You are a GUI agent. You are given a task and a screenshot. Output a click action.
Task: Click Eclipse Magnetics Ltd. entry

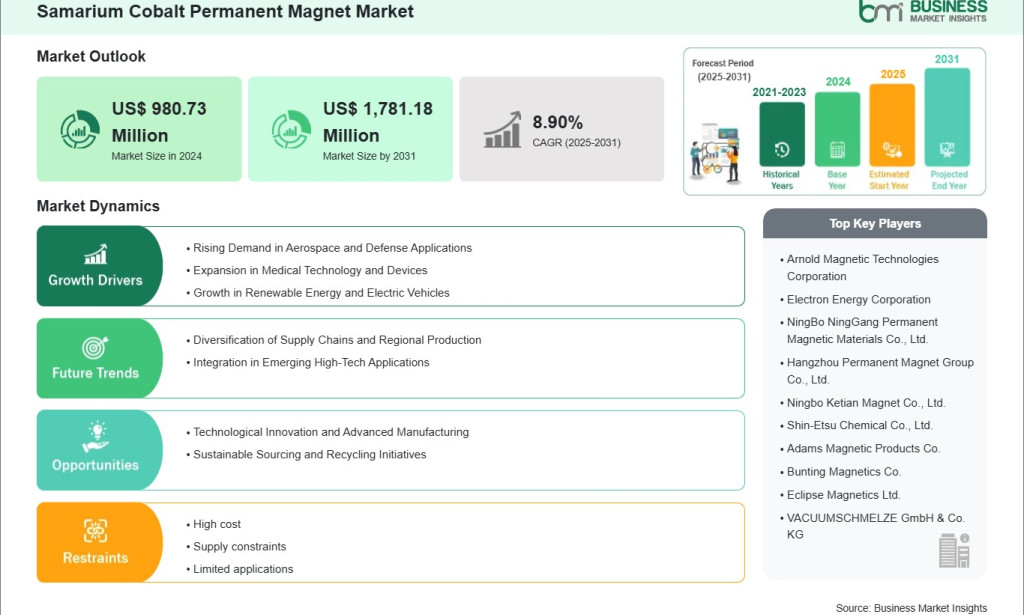coord(844,495)
